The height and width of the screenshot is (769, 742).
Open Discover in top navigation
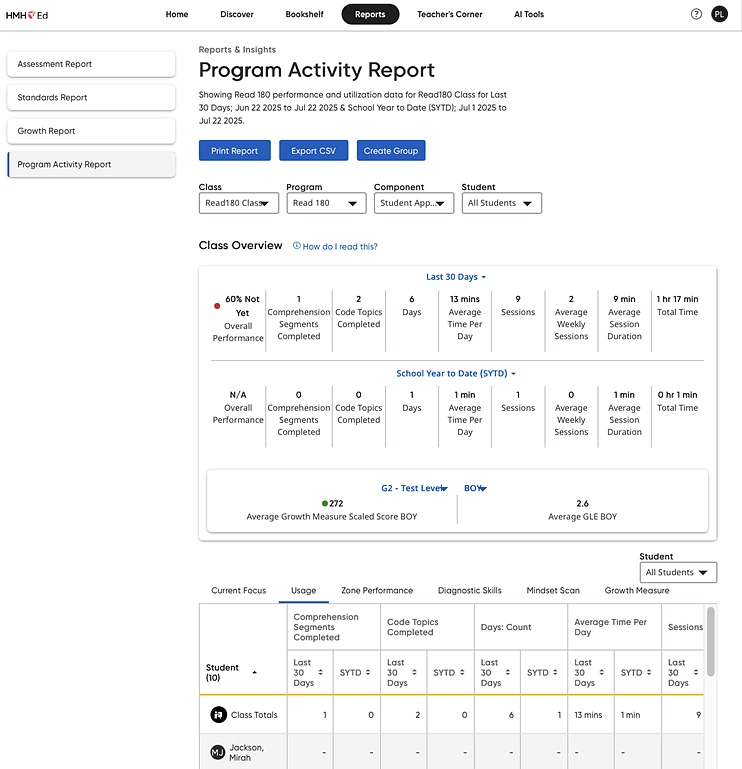point(237,14)
